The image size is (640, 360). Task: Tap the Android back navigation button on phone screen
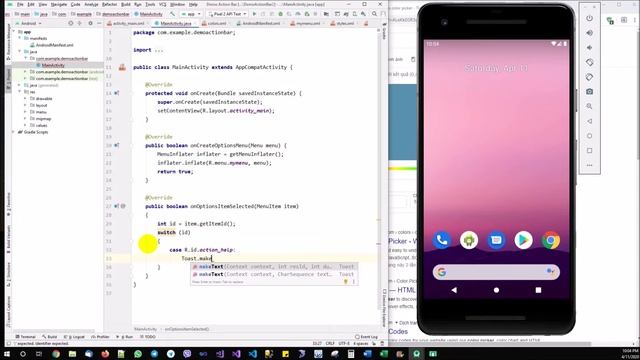pos(454,290)
